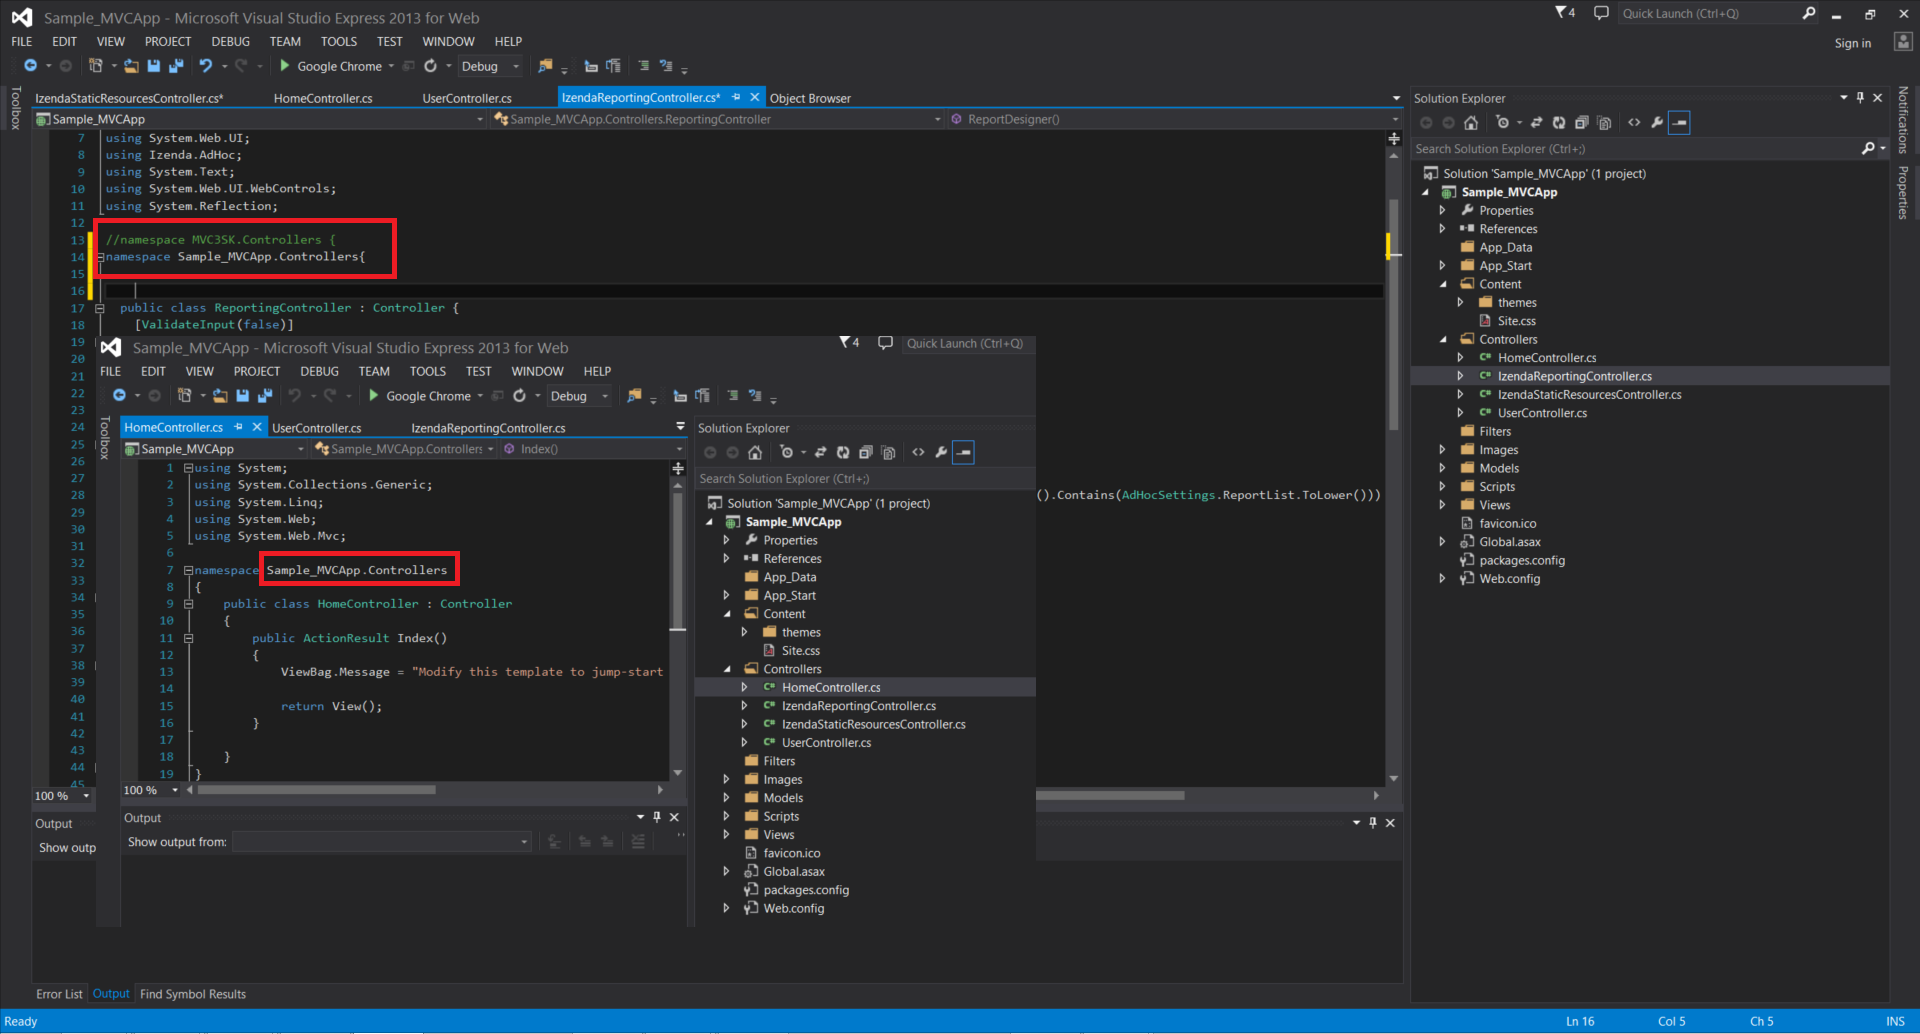The image size is (1920, 1034).
Task: Switch to the Object Browser tab
Action: point(810,98)
